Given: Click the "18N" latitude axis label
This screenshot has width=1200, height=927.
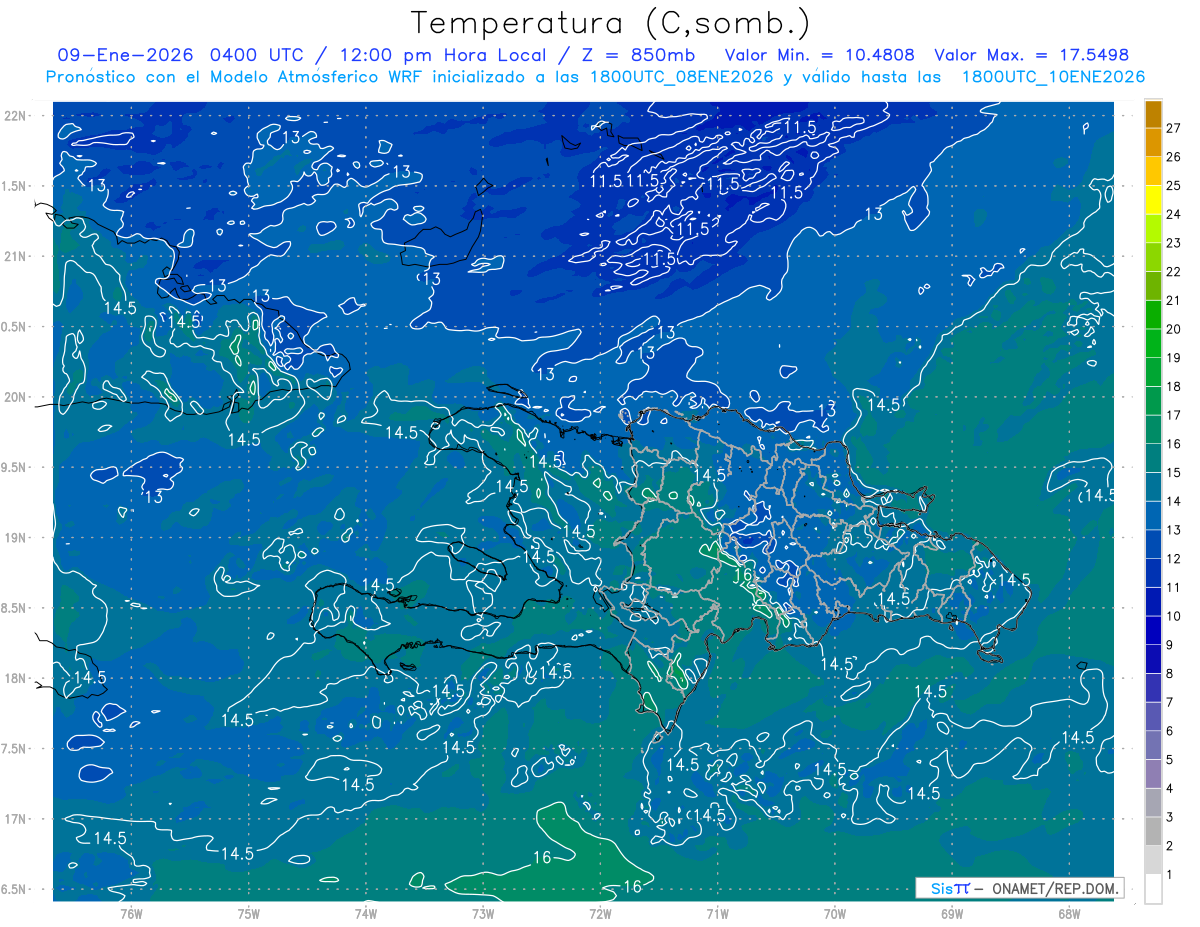Looking at the screenshot, I should click(17, 679).
